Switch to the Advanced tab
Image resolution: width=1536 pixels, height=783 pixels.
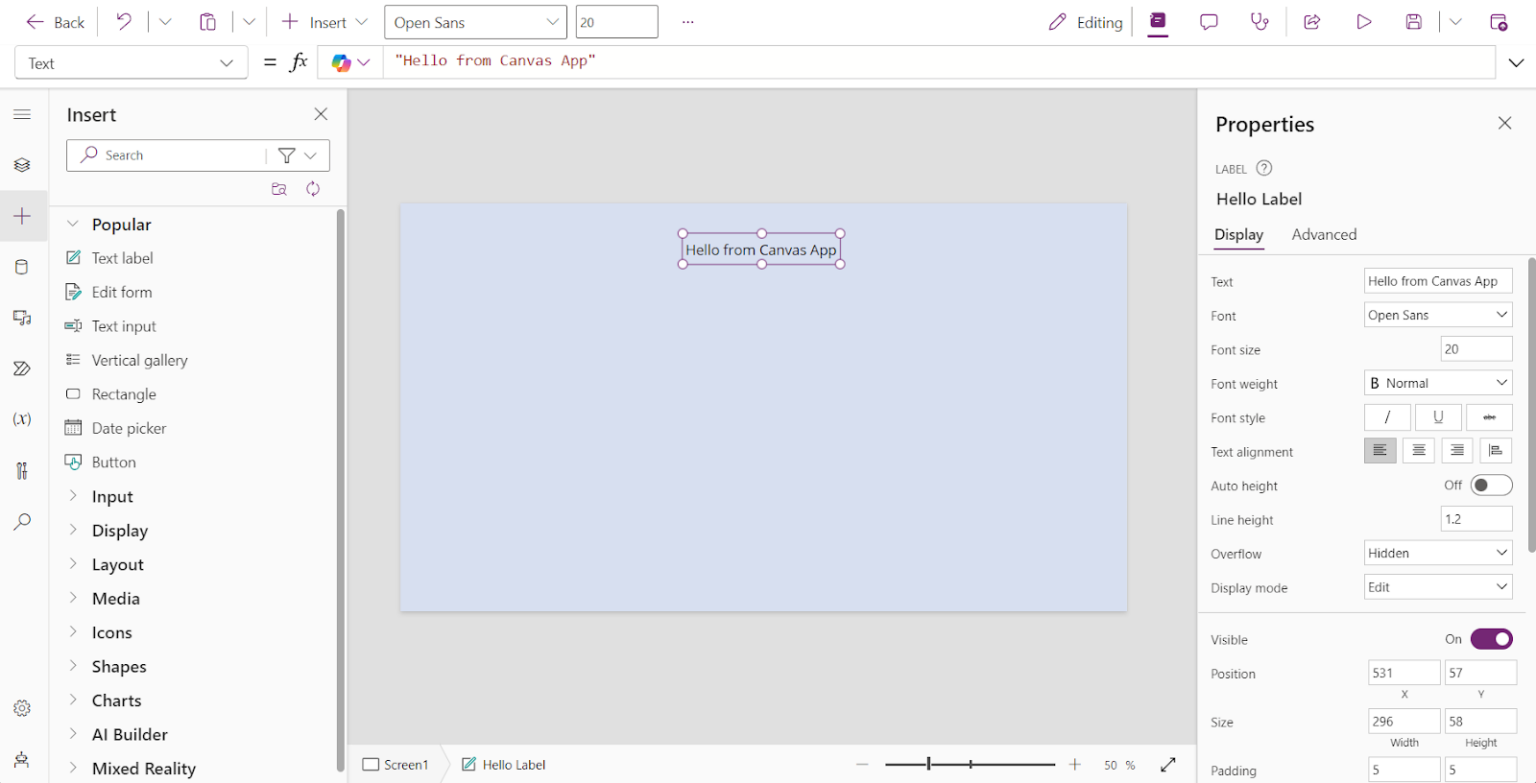point(1324,234)
